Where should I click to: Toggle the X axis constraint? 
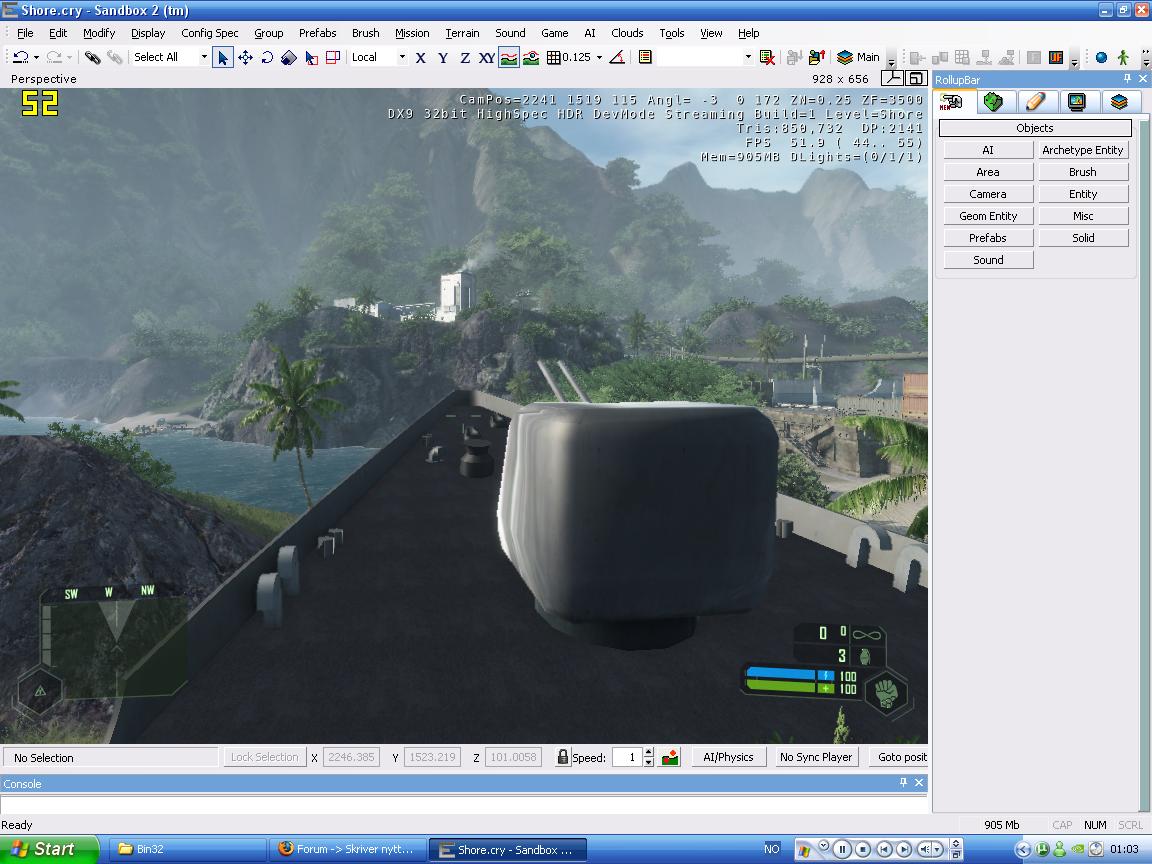pyautogui.click(x=420, y=57)
